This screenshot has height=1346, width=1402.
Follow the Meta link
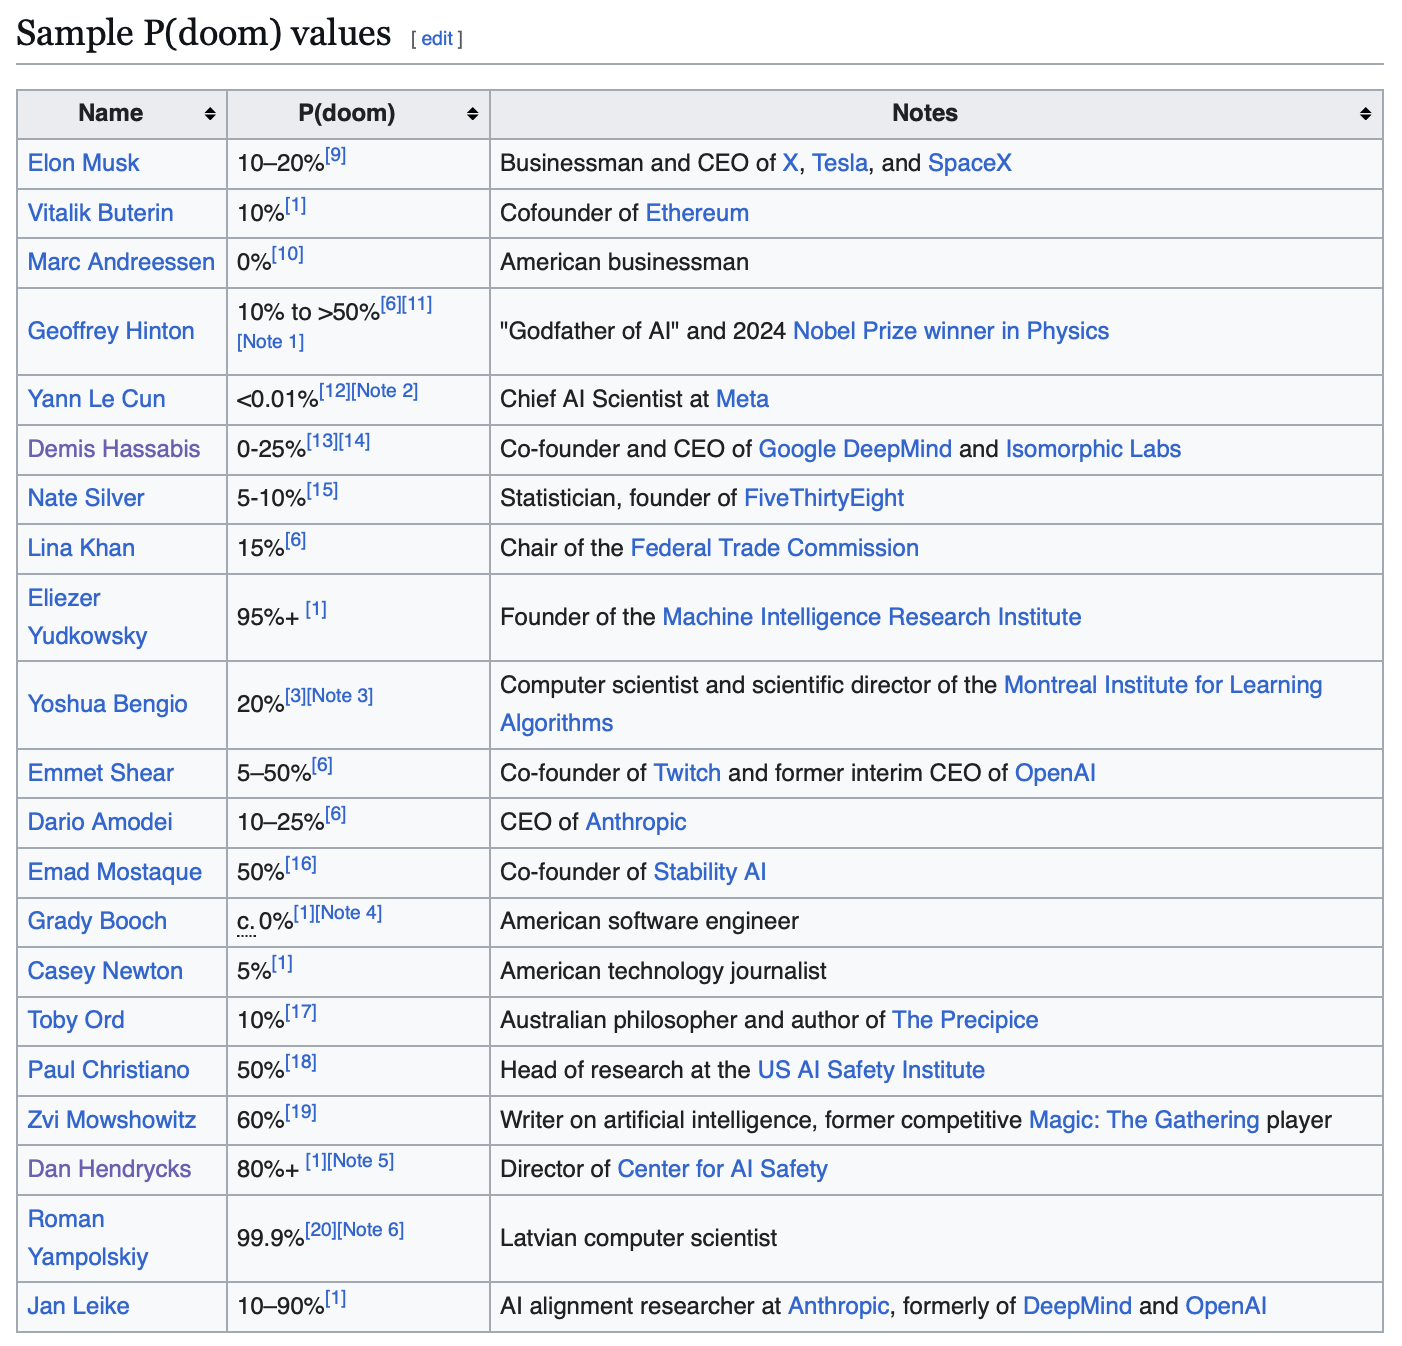coord(743,399)
